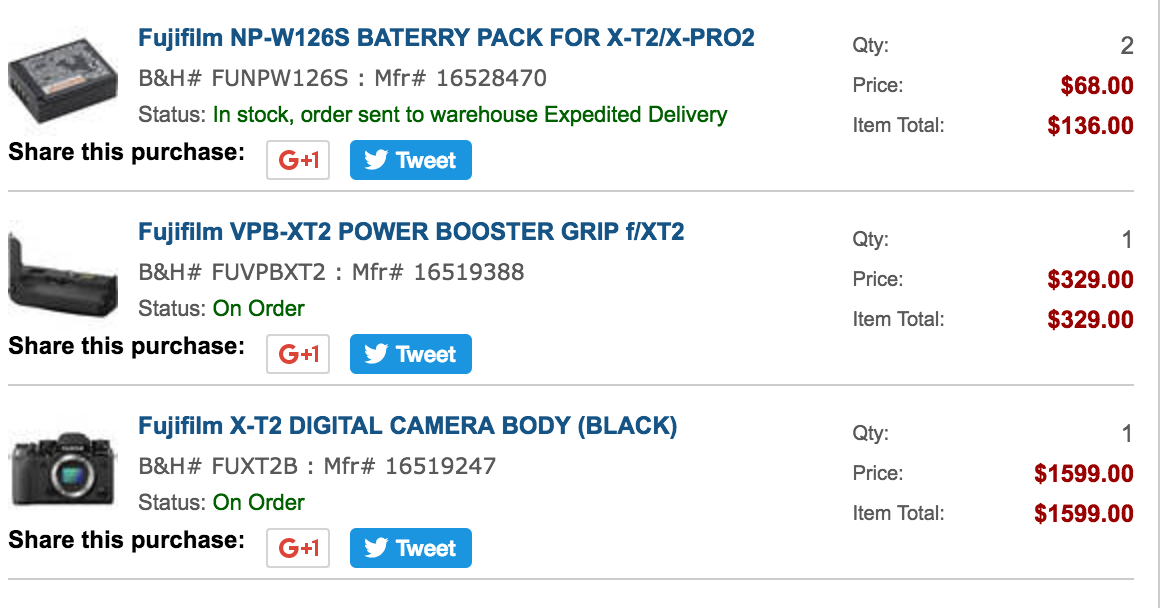Open Fujifilm VPB-XT2 Power Booster Grip link
The image size is (1176, 608).
(x=411, y=233)
